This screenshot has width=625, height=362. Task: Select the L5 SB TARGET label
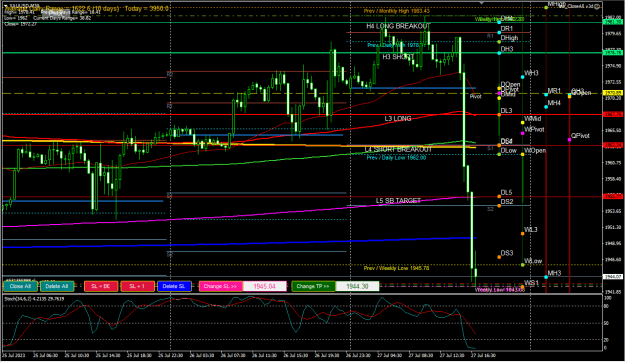pyautogui.click(x=398, y=201)
